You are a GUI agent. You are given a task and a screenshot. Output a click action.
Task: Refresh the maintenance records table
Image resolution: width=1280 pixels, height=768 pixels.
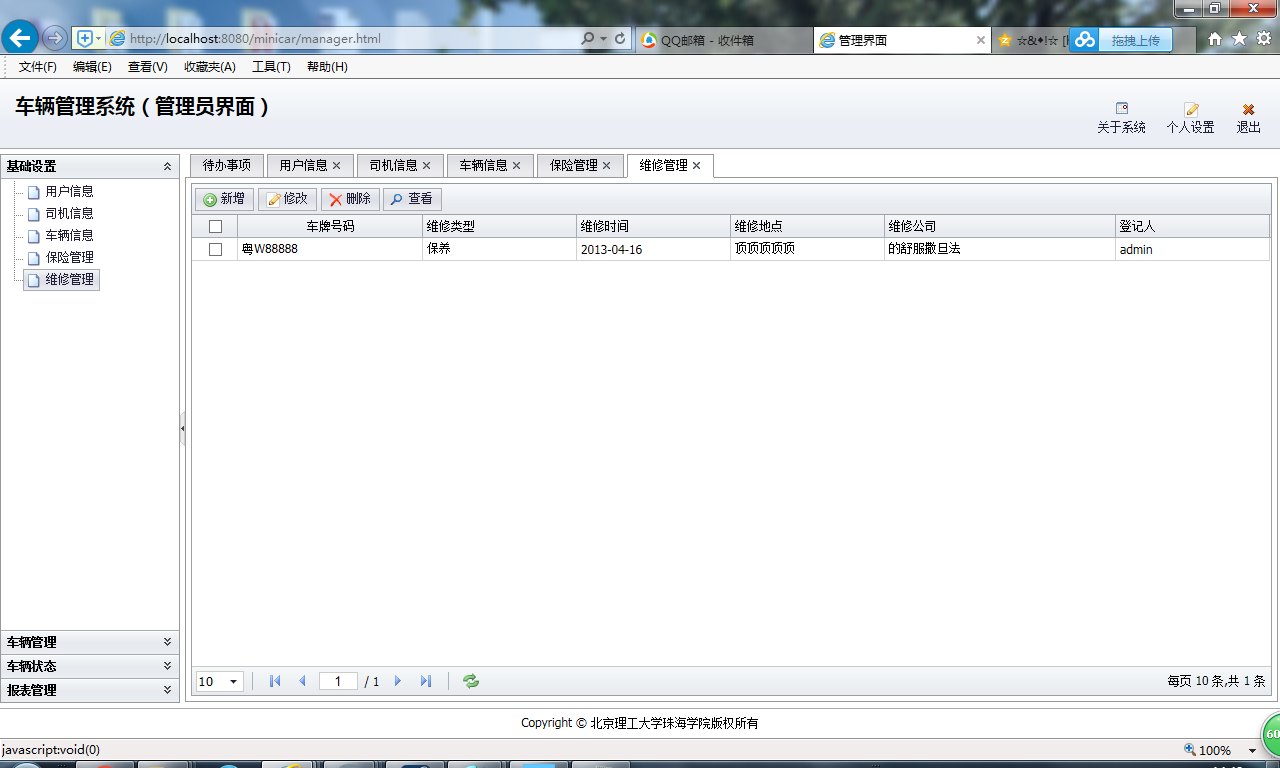point(470,681)
